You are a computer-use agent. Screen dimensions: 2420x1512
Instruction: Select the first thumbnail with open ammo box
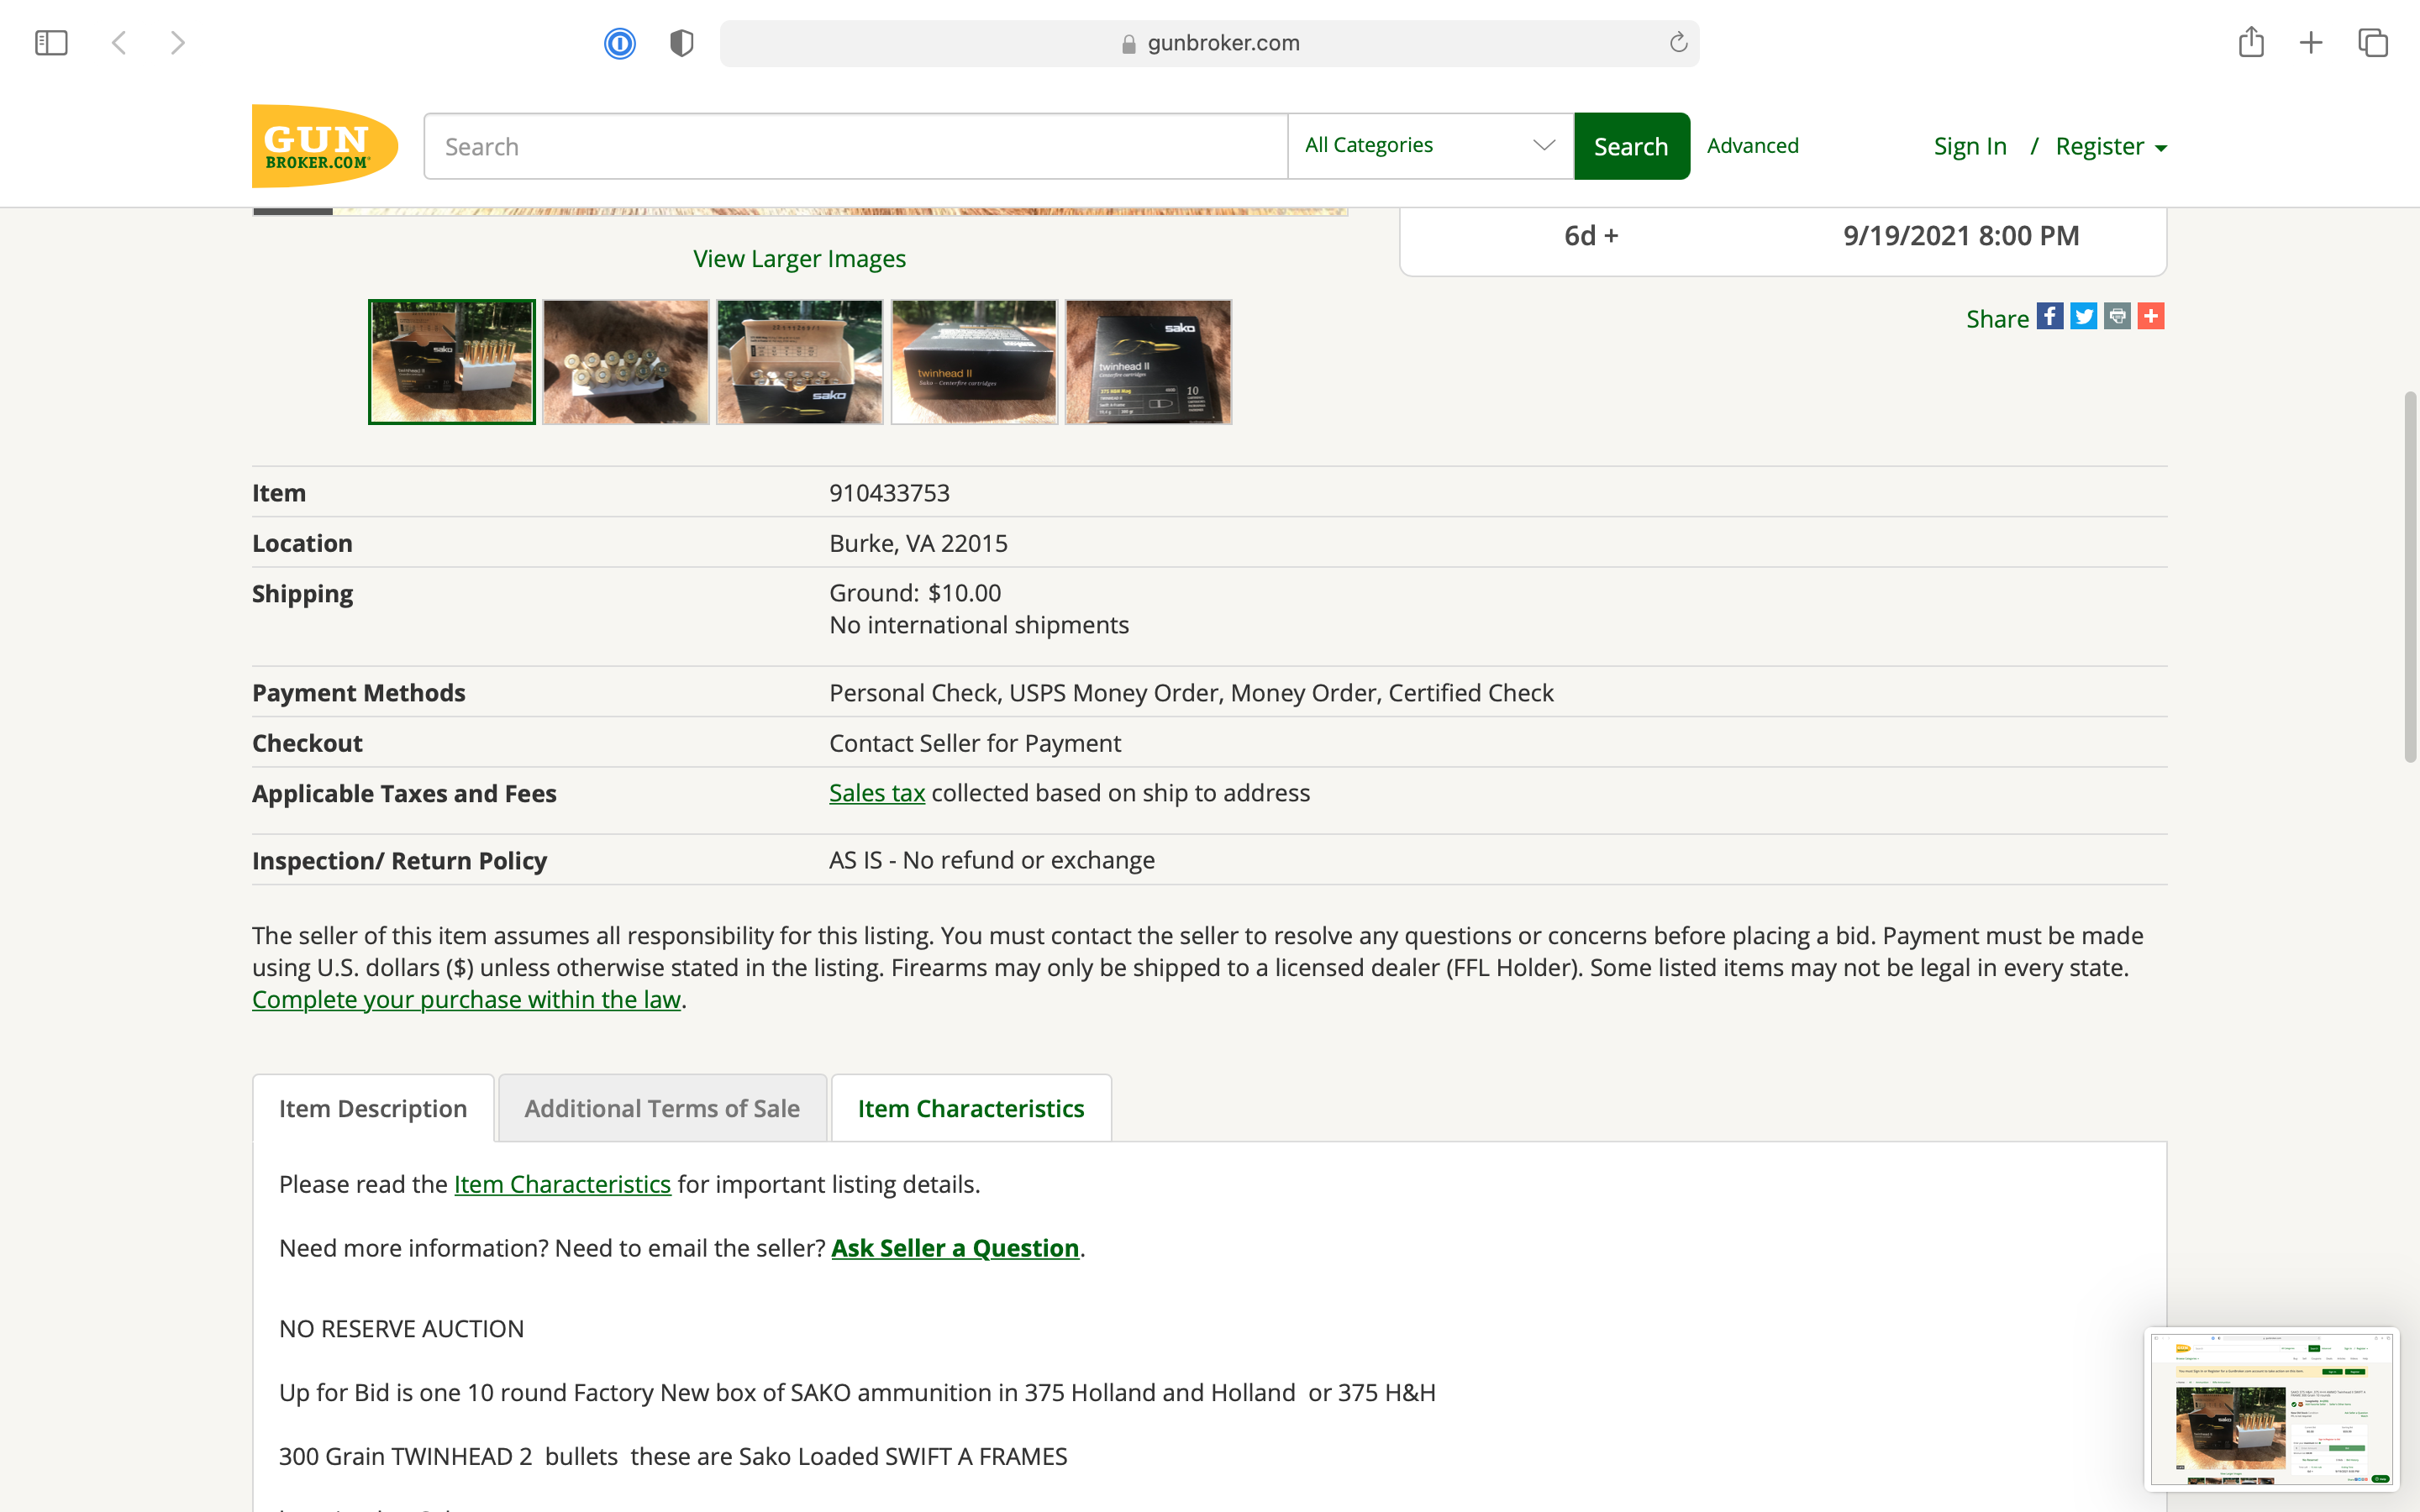click(452, 362)
